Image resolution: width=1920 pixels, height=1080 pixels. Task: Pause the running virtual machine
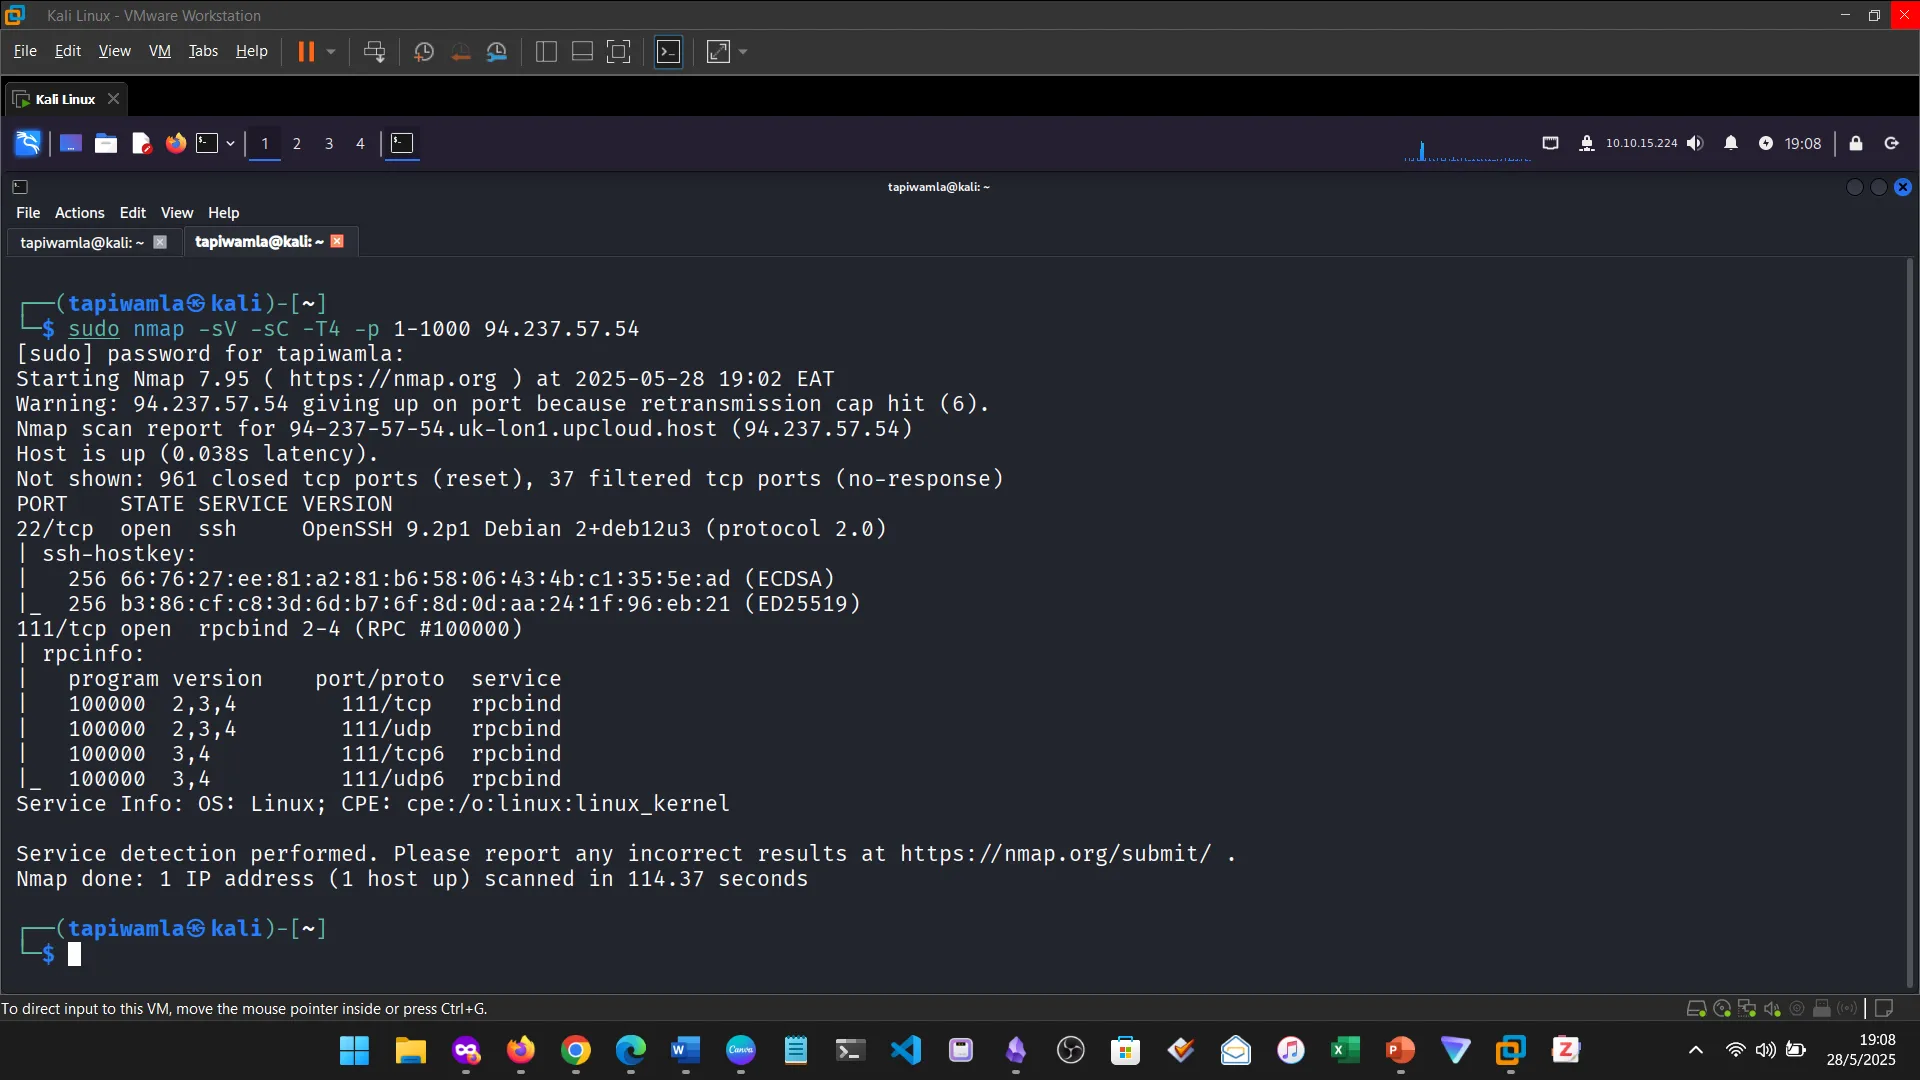(x=308, y=51)
